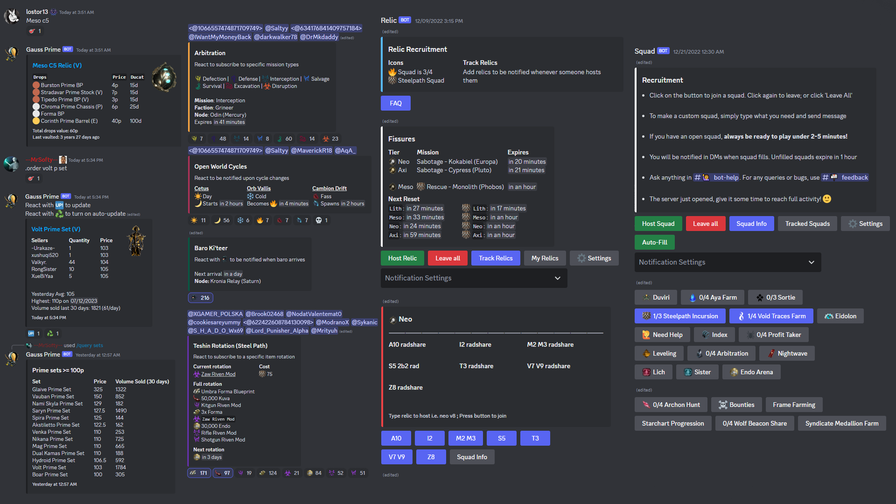Click reaction under lostor13's 'Meso c5' message
Viewport: 896px width, 504px height.
[35, 31]
